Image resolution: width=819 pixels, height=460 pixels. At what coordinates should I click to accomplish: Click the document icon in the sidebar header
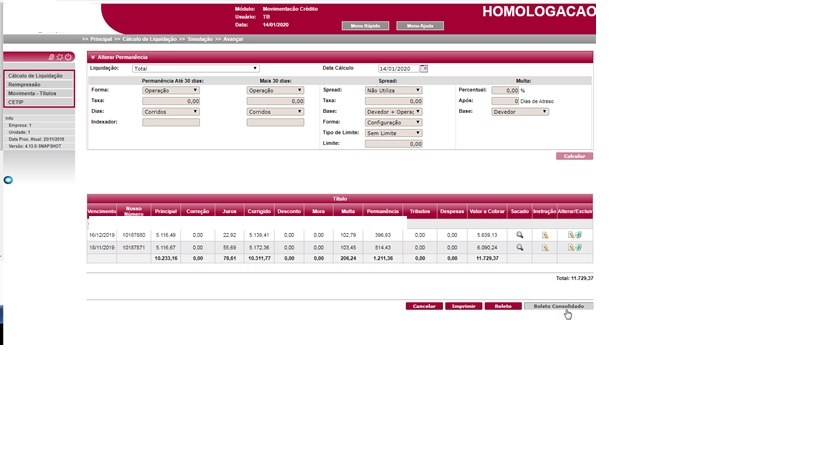click(51, 57)
